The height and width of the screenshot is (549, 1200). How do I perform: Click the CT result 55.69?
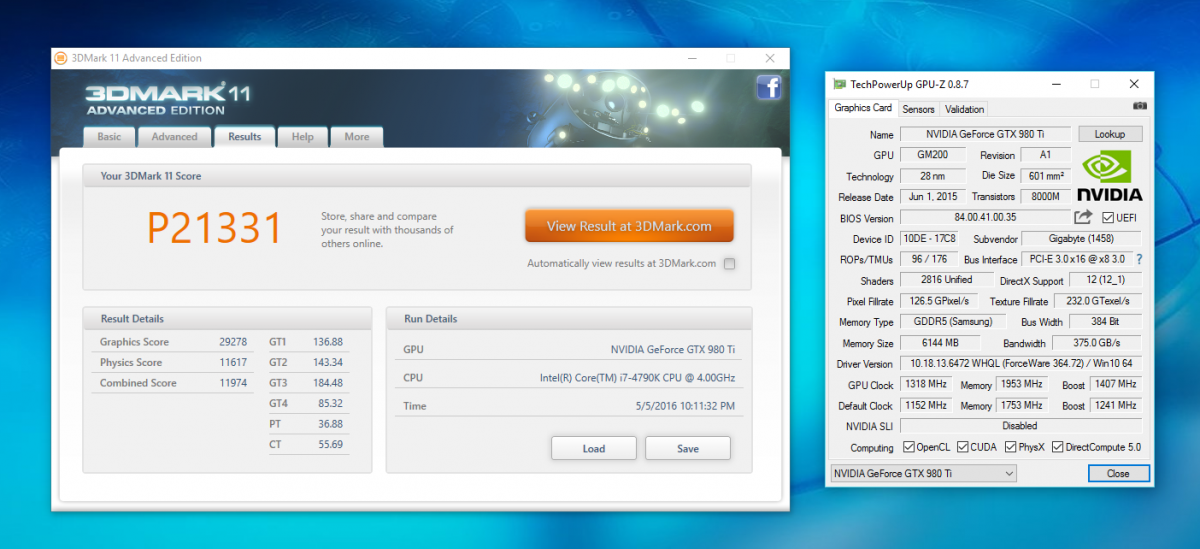(328, 444)
